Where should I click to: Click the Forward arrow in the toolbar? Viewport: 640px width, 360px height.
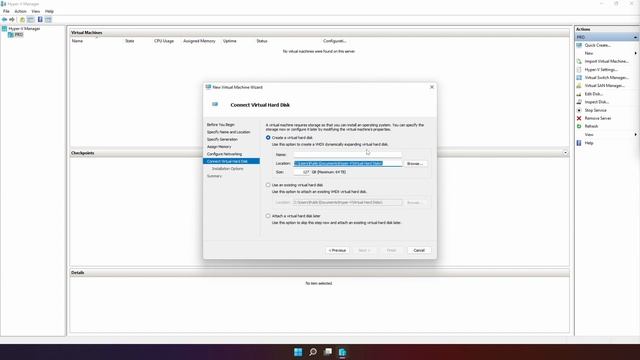pyautogui.click(x=12, y=20)
